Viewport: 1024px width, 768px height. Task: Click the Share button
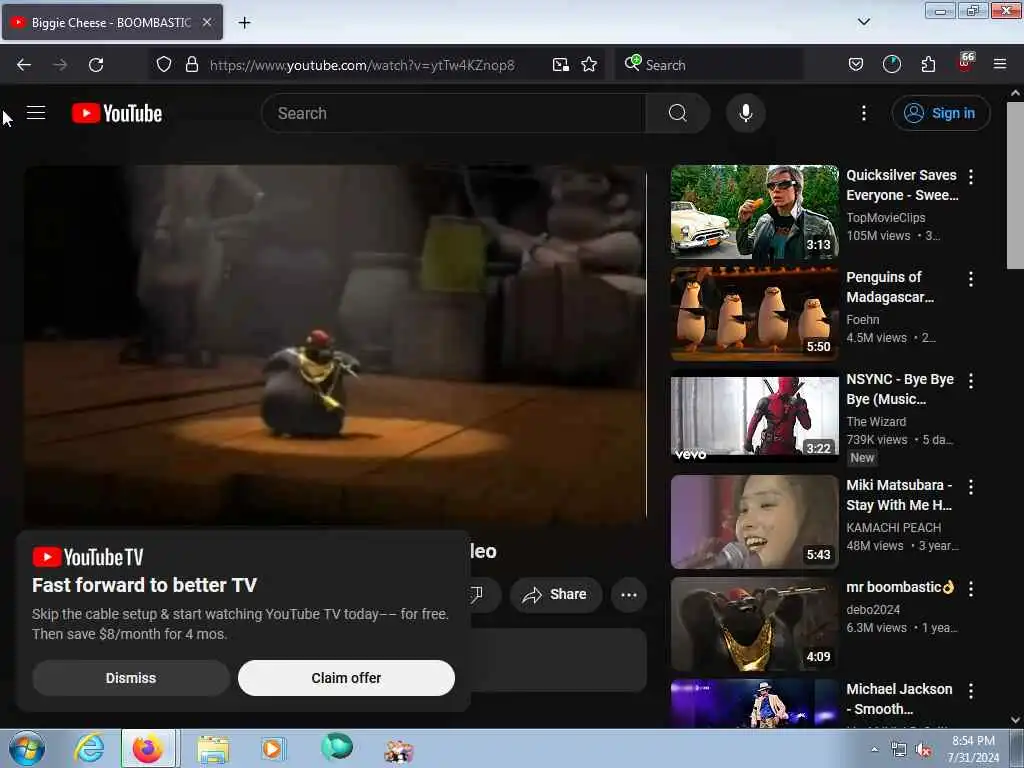click(x=555, y=595)
